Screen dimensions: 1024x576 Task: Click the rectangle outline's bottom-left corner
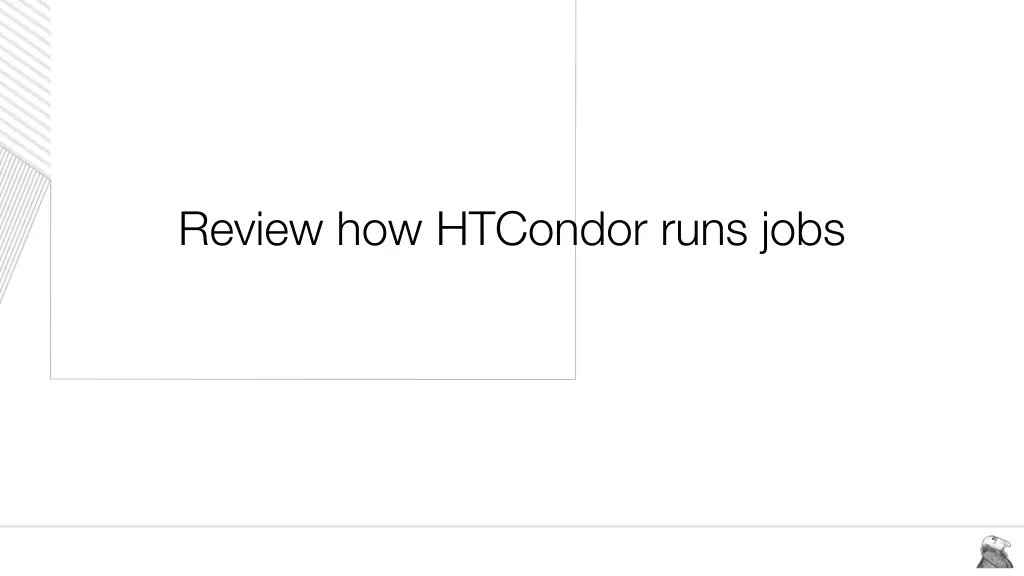pos(51,379)
